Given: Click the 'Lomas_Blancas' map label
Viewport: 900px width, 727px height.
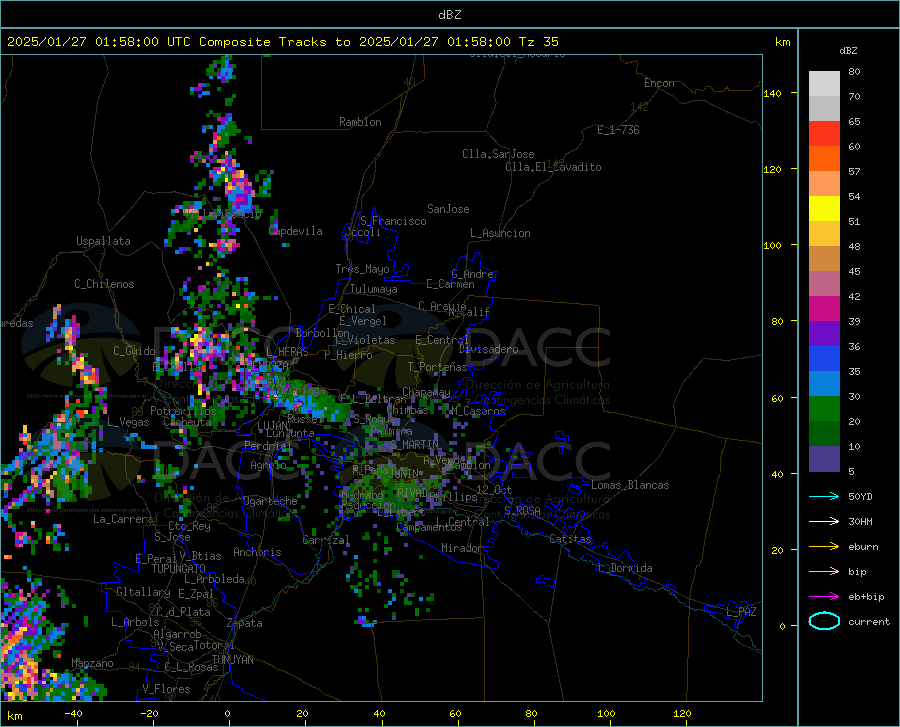Looking at the screenshot, I should coord(630,485).
